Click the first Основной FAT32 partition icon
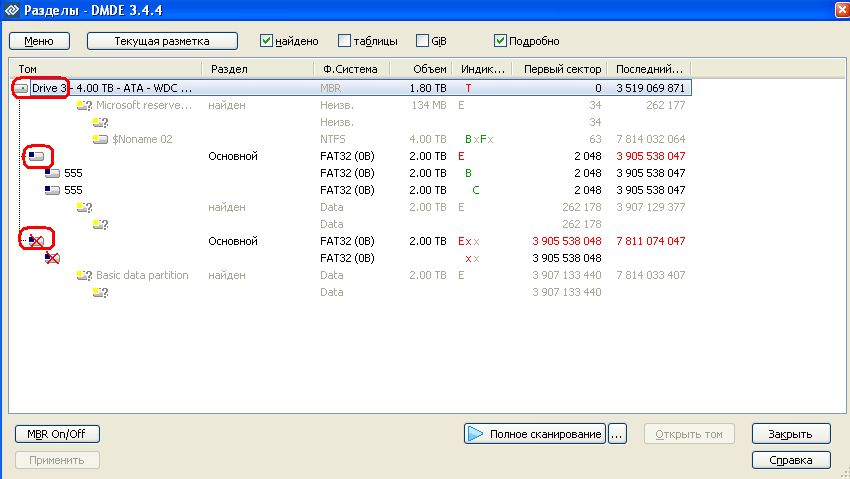The height and width of the screenshot is (479, 850). tap(36, 156)
